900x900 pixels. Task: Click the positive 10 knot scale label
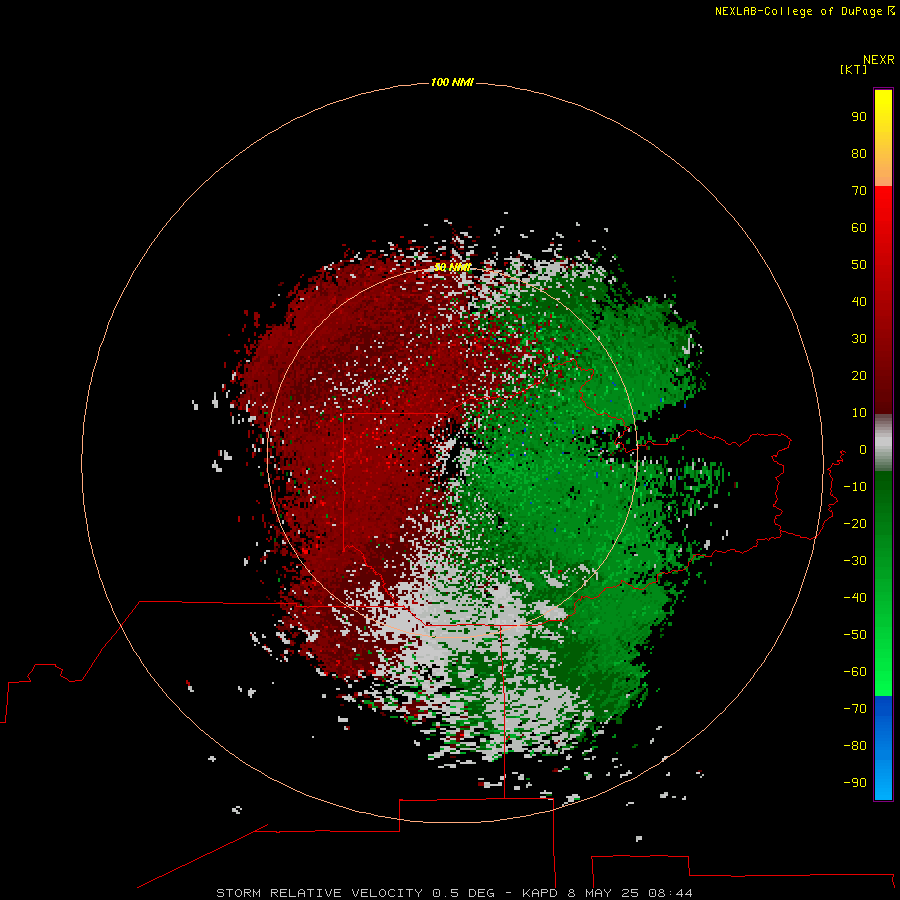point(859,413)
